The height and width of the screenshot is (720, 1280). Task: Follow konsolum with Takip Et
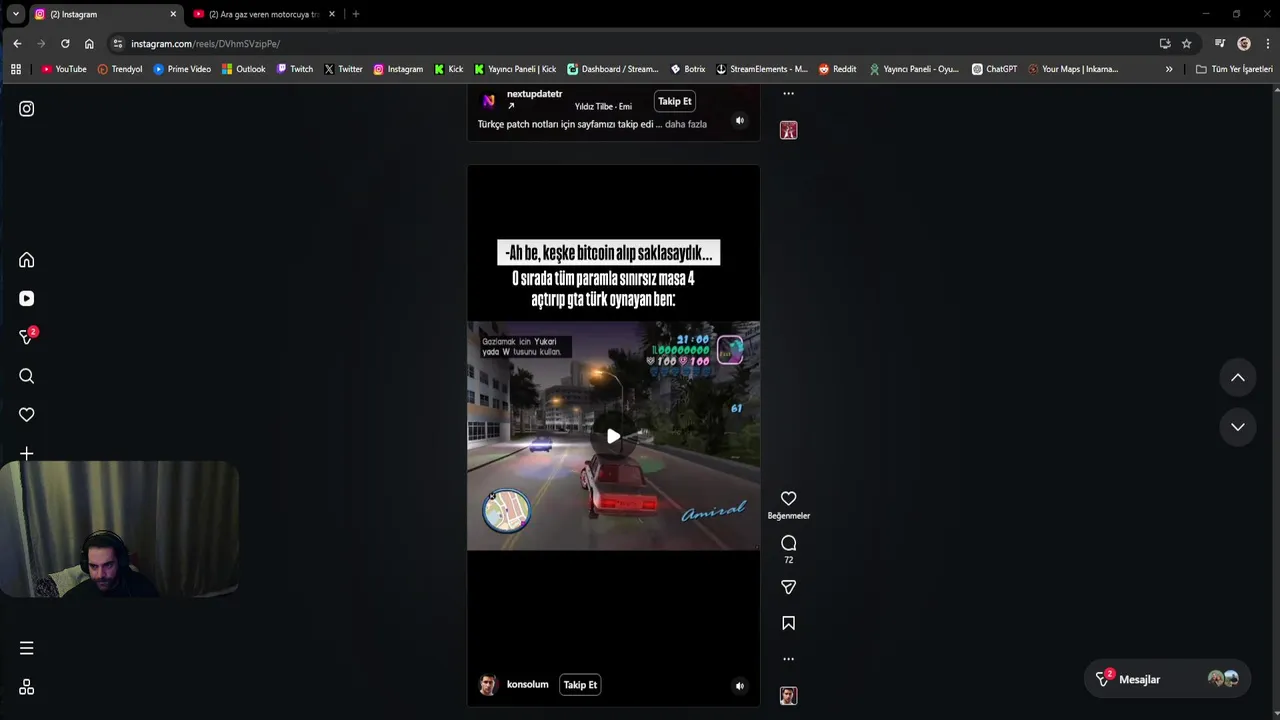[580, 685]
